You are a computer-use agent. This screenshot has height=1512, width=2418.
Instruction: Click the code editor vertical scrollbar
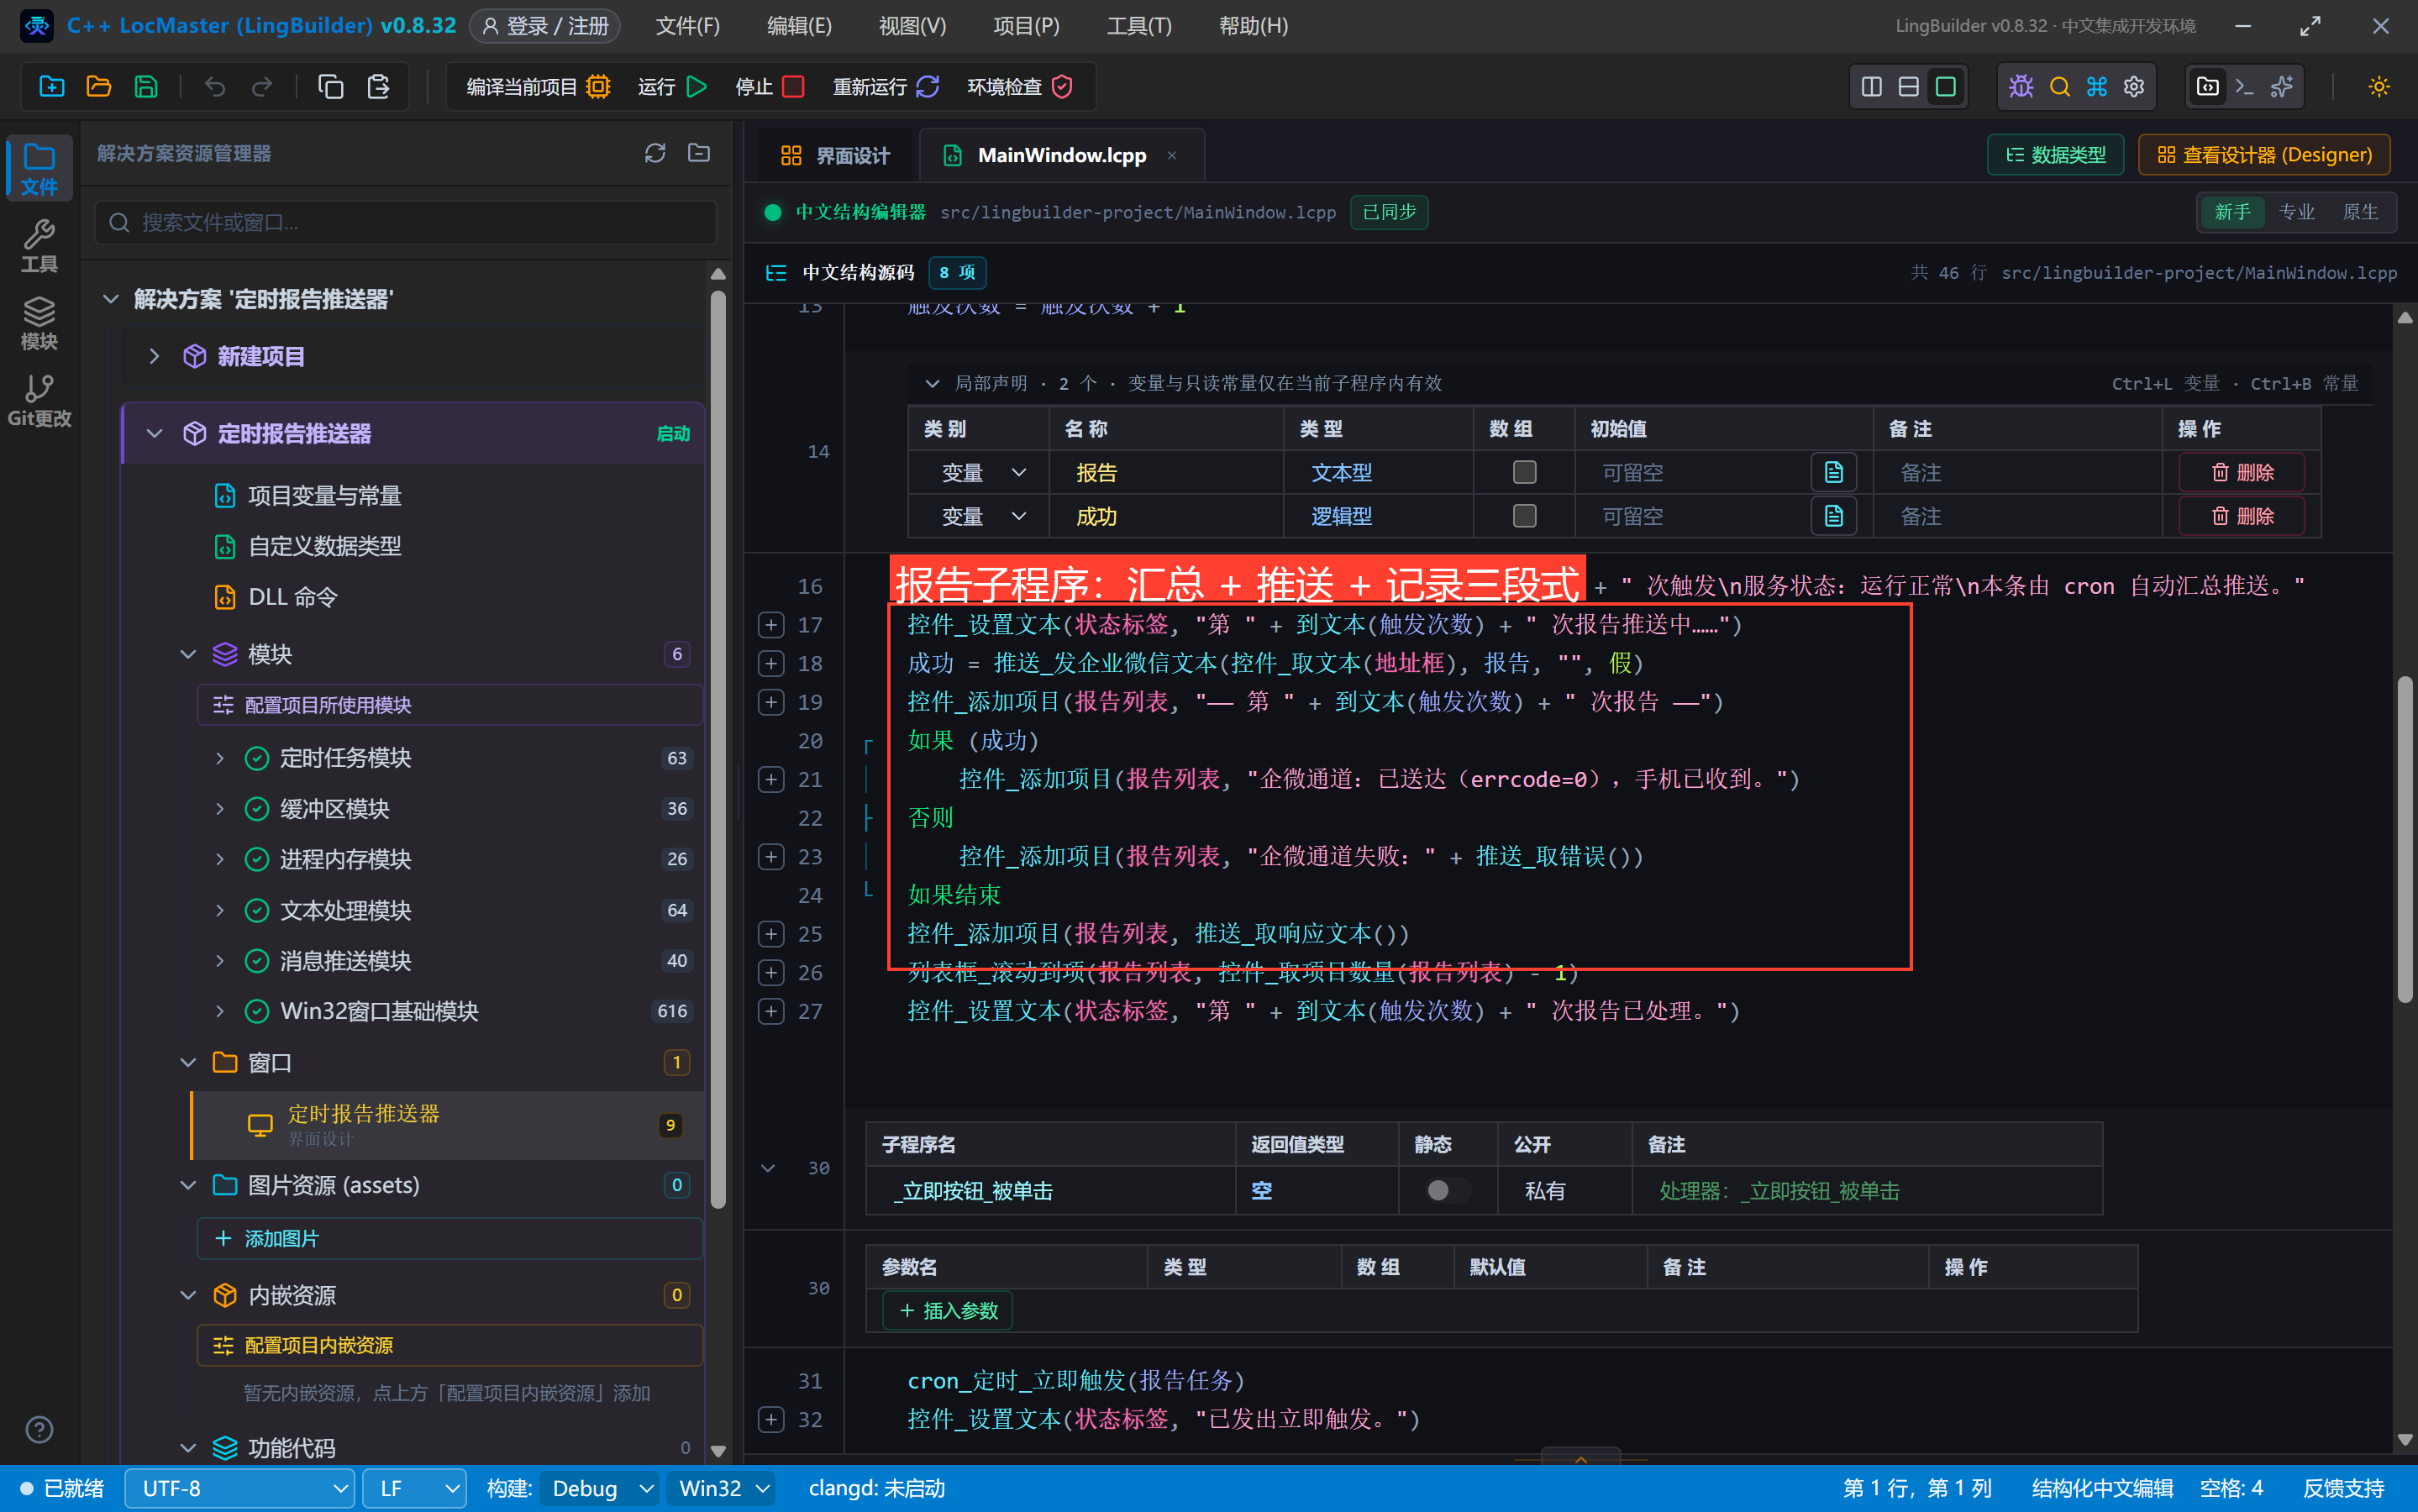point(2405,840)
